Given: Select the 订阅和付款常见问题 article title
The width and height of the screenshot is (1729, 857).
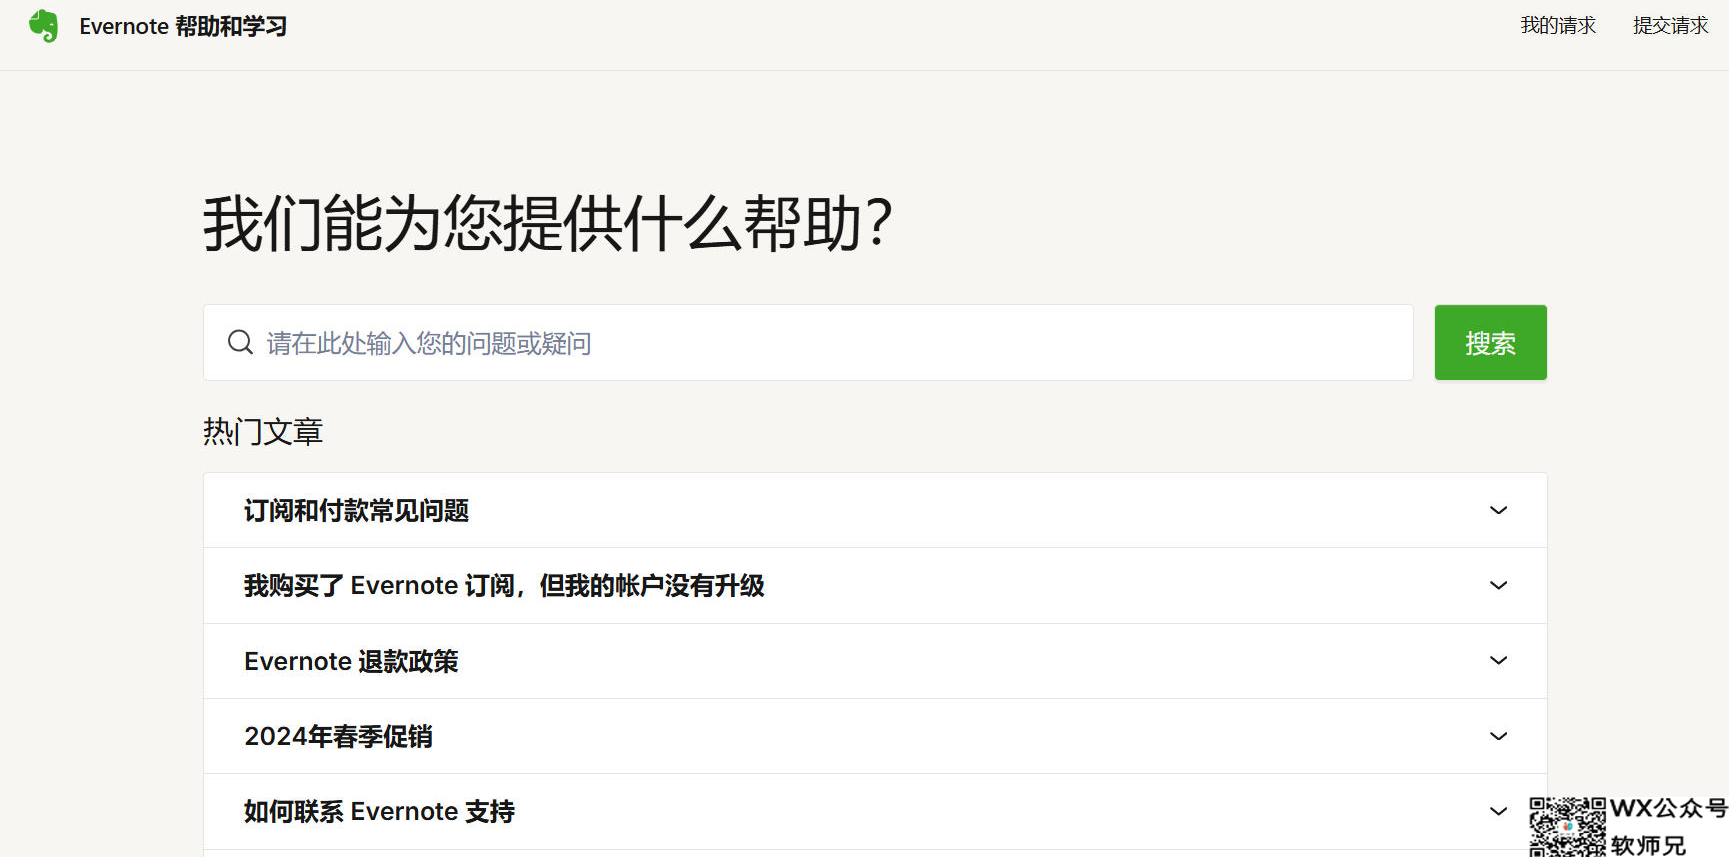Looking at the screenshot, I should tap(357, 511).
